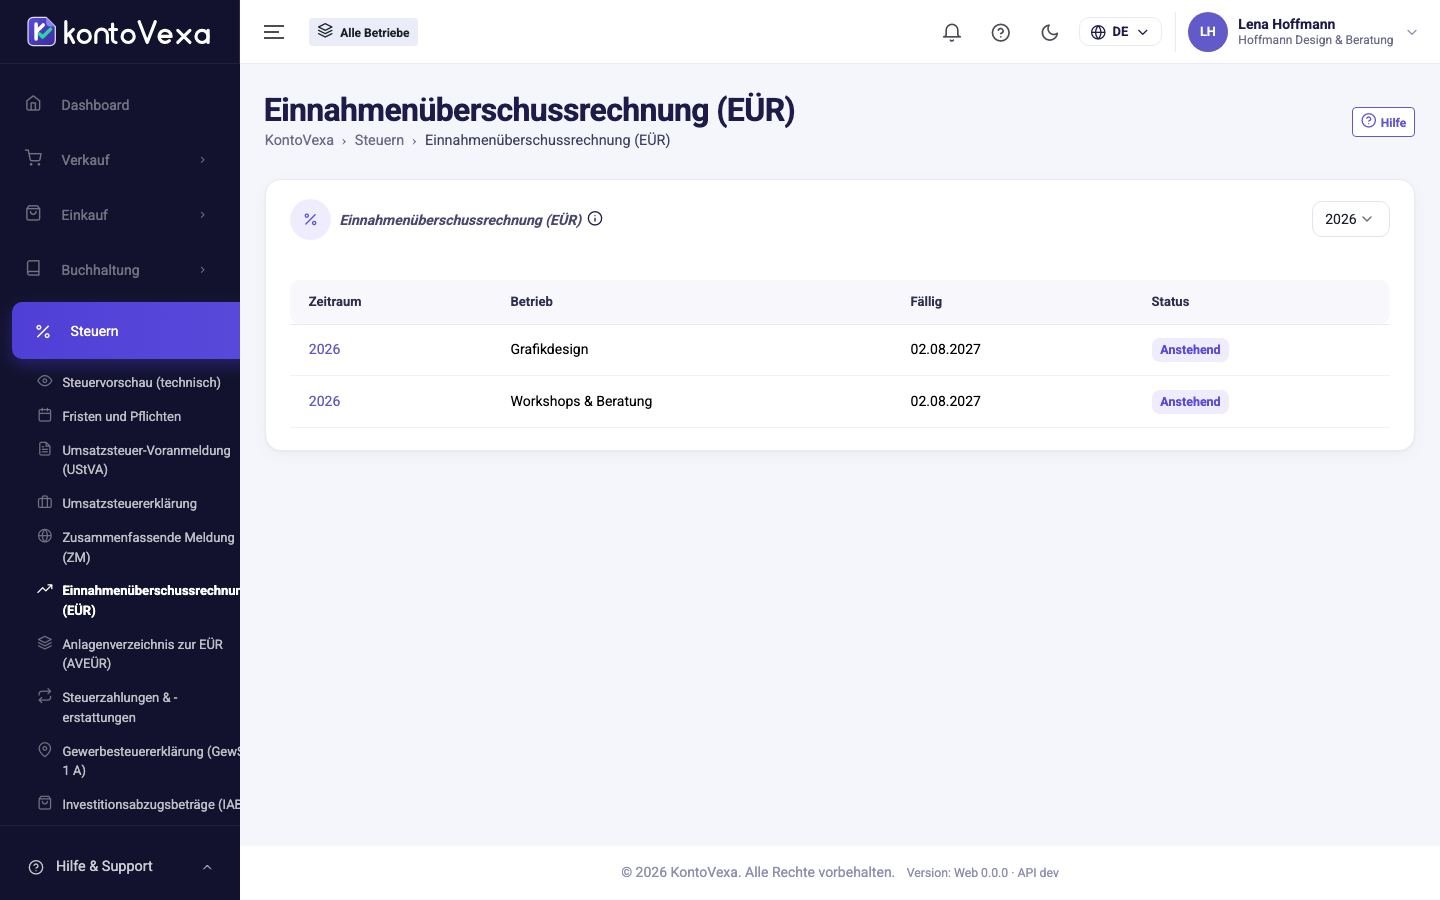Click the kontoVexa logo
This screenshot has width=1440, height=900.
click(118, 32)
